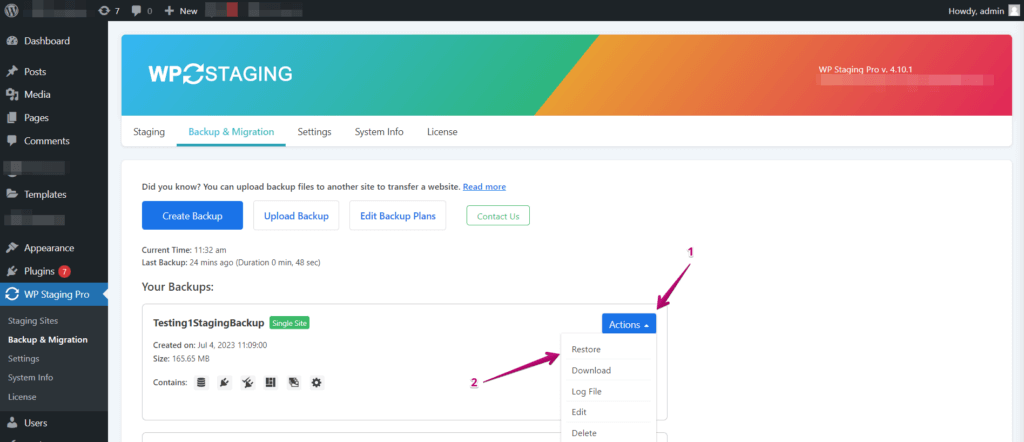Click the admin avatar image
1024x442 pixels.
pyautogui.click(x=1013, y=10)
